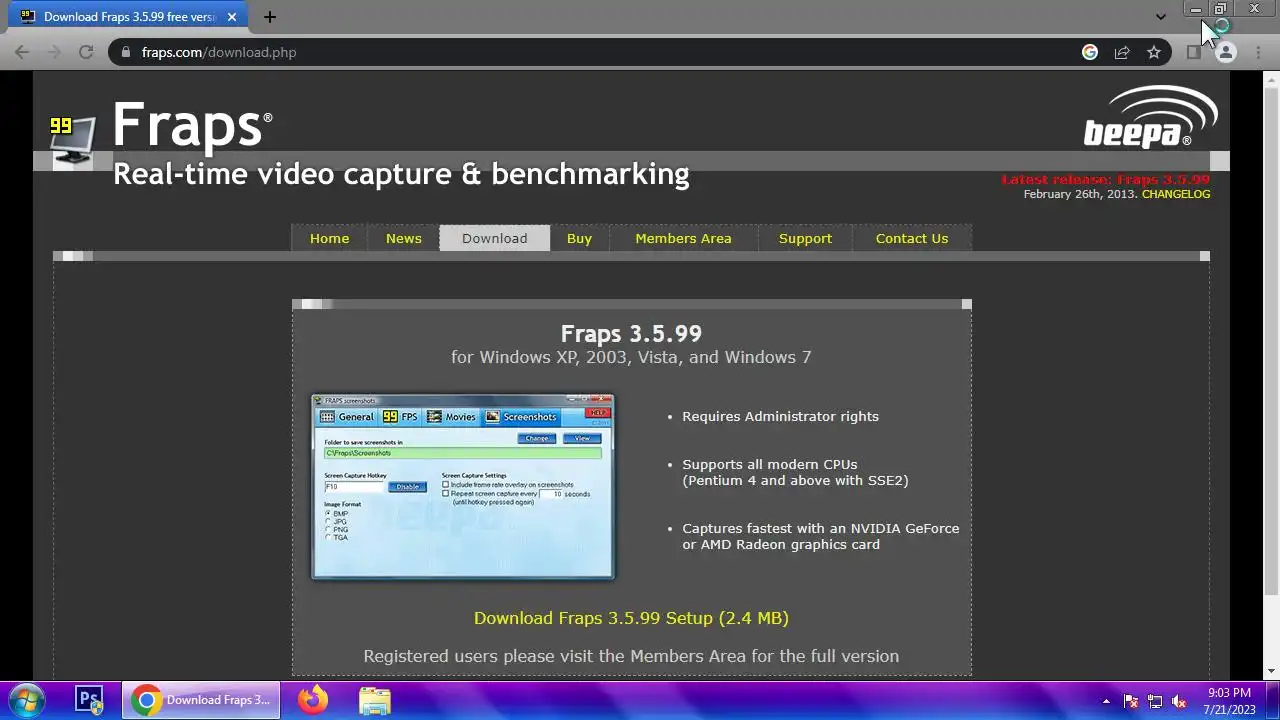This screenshot has width=1280, height=720.
Task: Click the muted volume tray icon
Action: (1179, 701)
